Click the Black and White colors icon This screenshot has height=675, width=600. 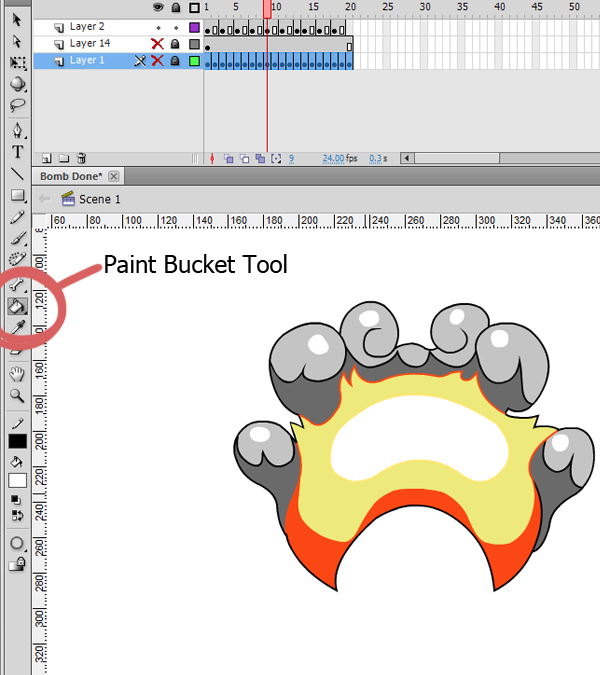tap(16, 500)
